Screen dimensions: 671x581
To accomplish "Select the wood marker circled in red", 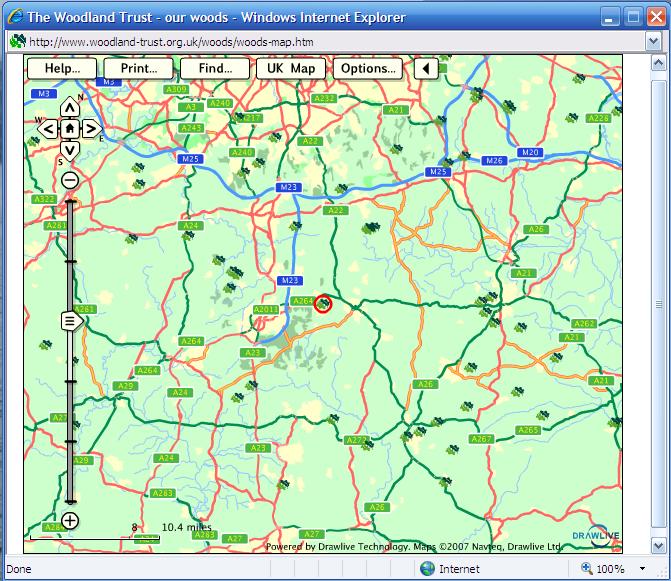I will [x=323, y=304].
